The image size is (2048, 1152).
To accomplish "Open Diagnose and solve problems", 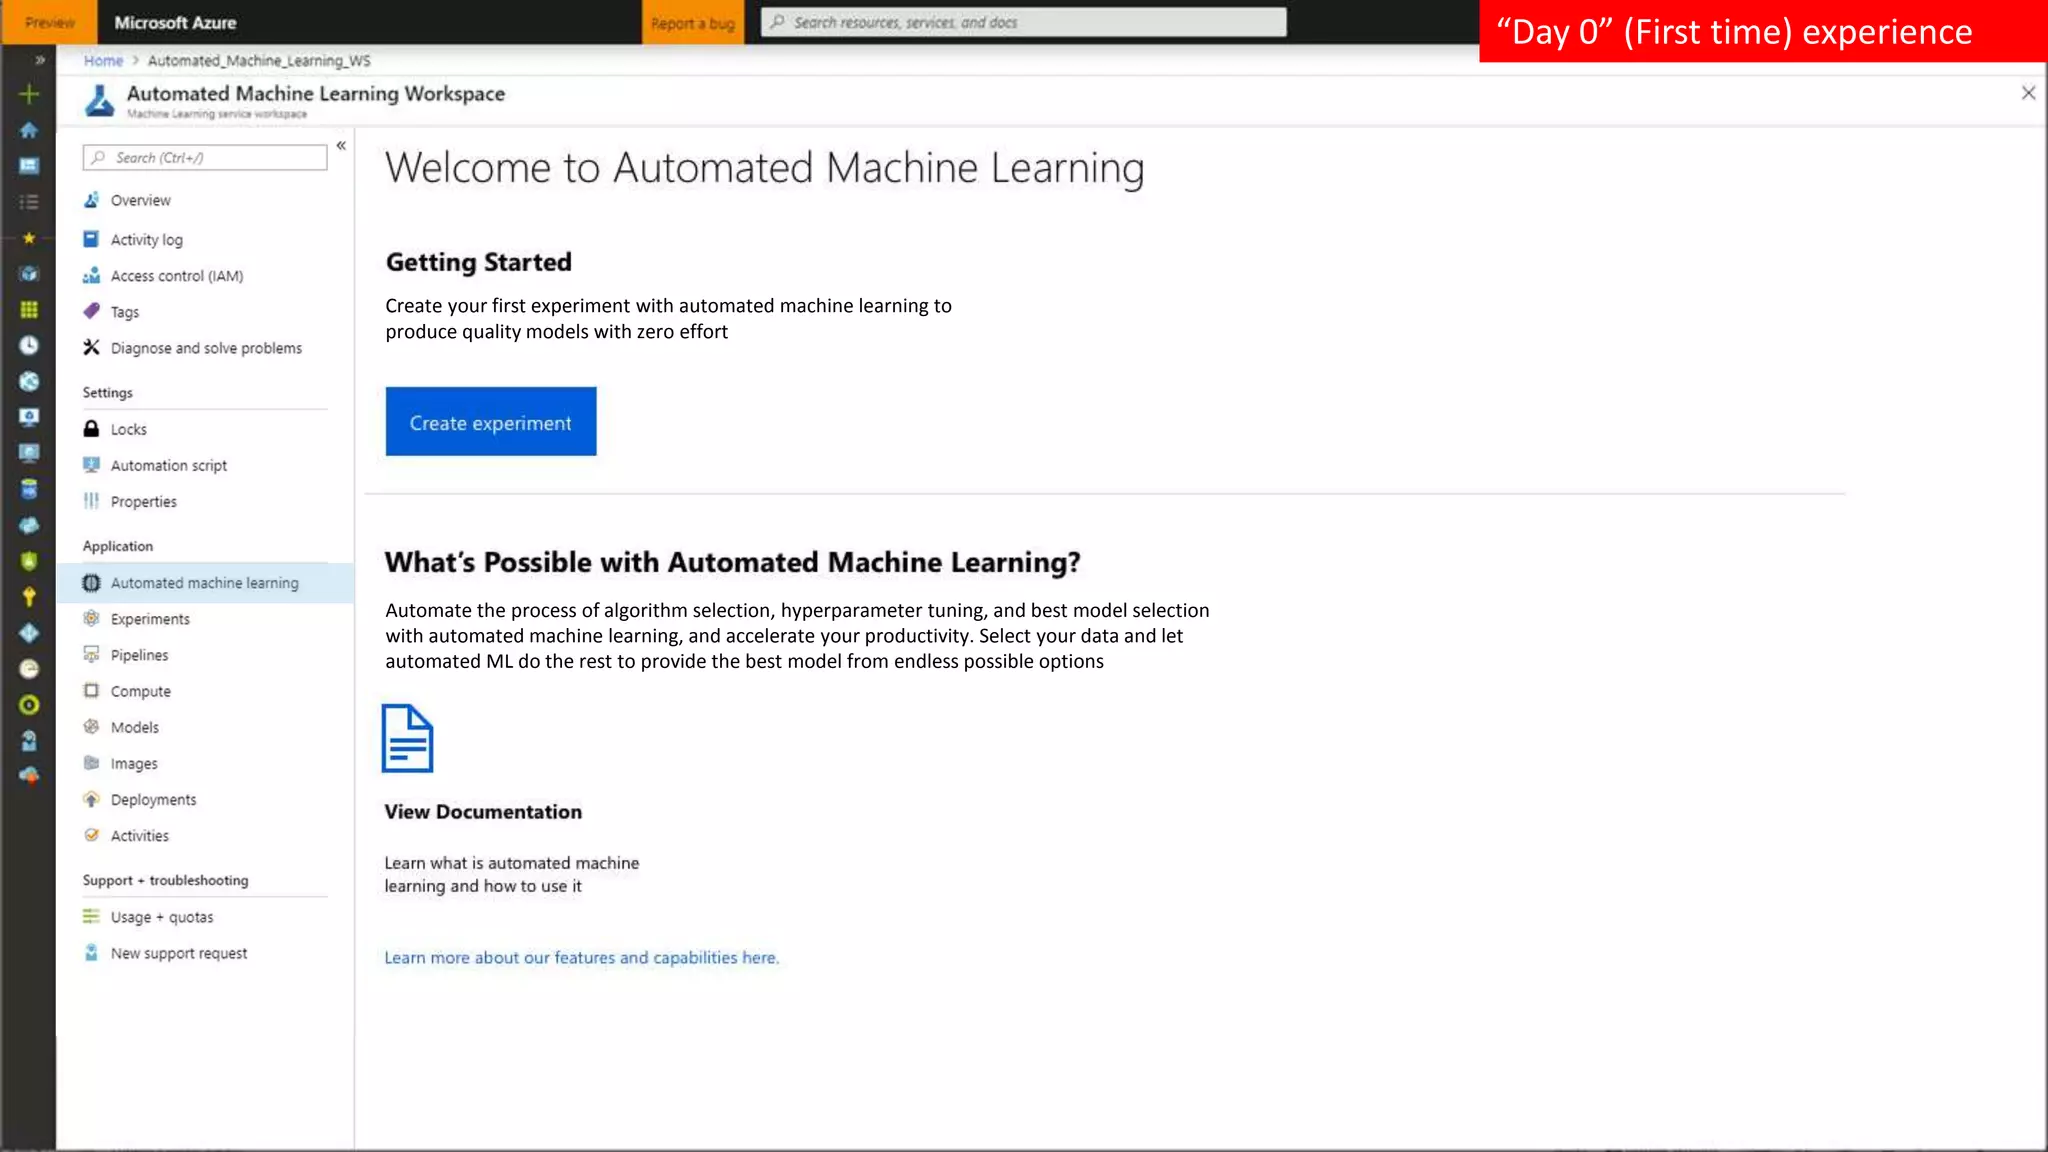I will coord(205,348).
